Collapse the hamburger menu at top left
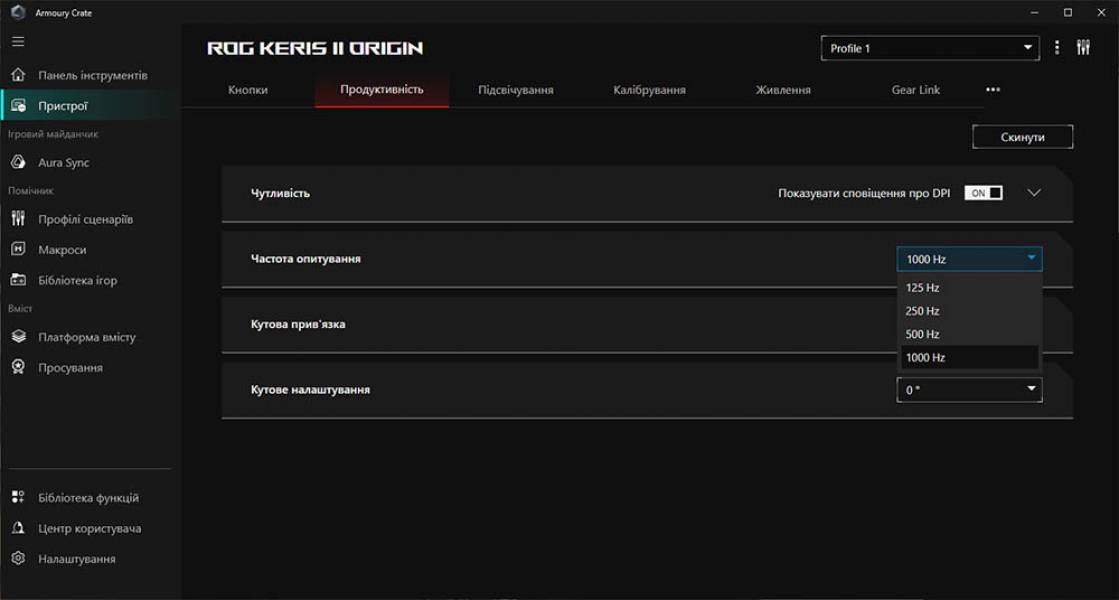 click(17, 41)
